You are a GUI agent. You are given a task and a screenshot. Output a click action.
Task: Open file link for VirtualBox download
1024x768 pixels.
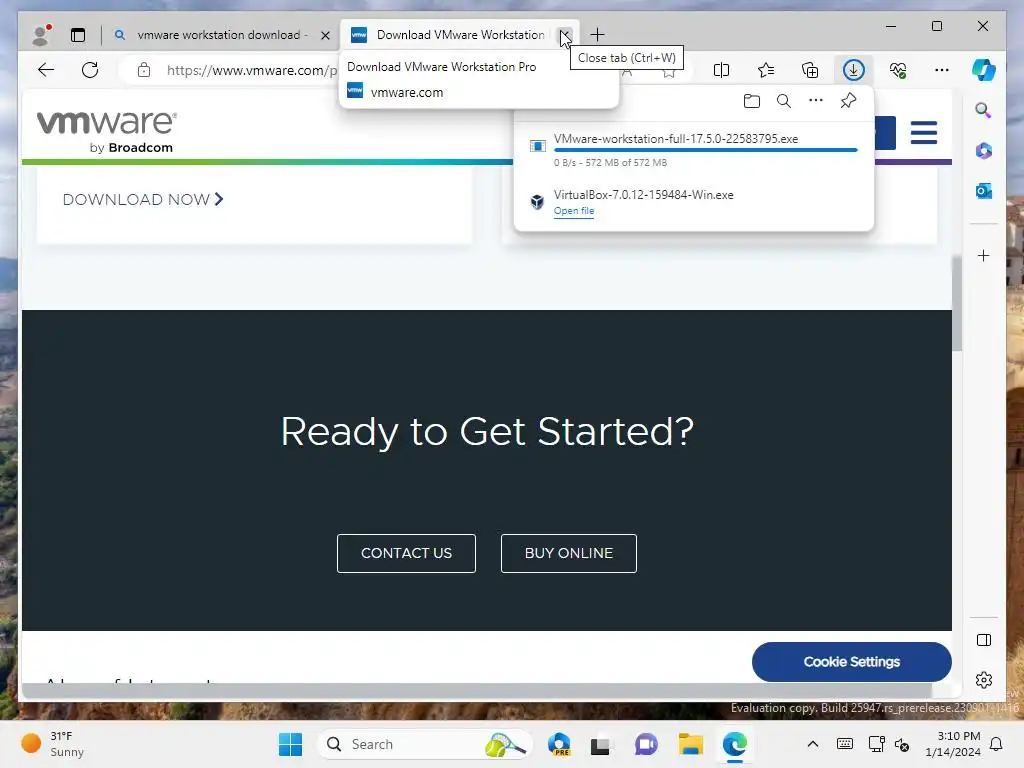(573, 211)
